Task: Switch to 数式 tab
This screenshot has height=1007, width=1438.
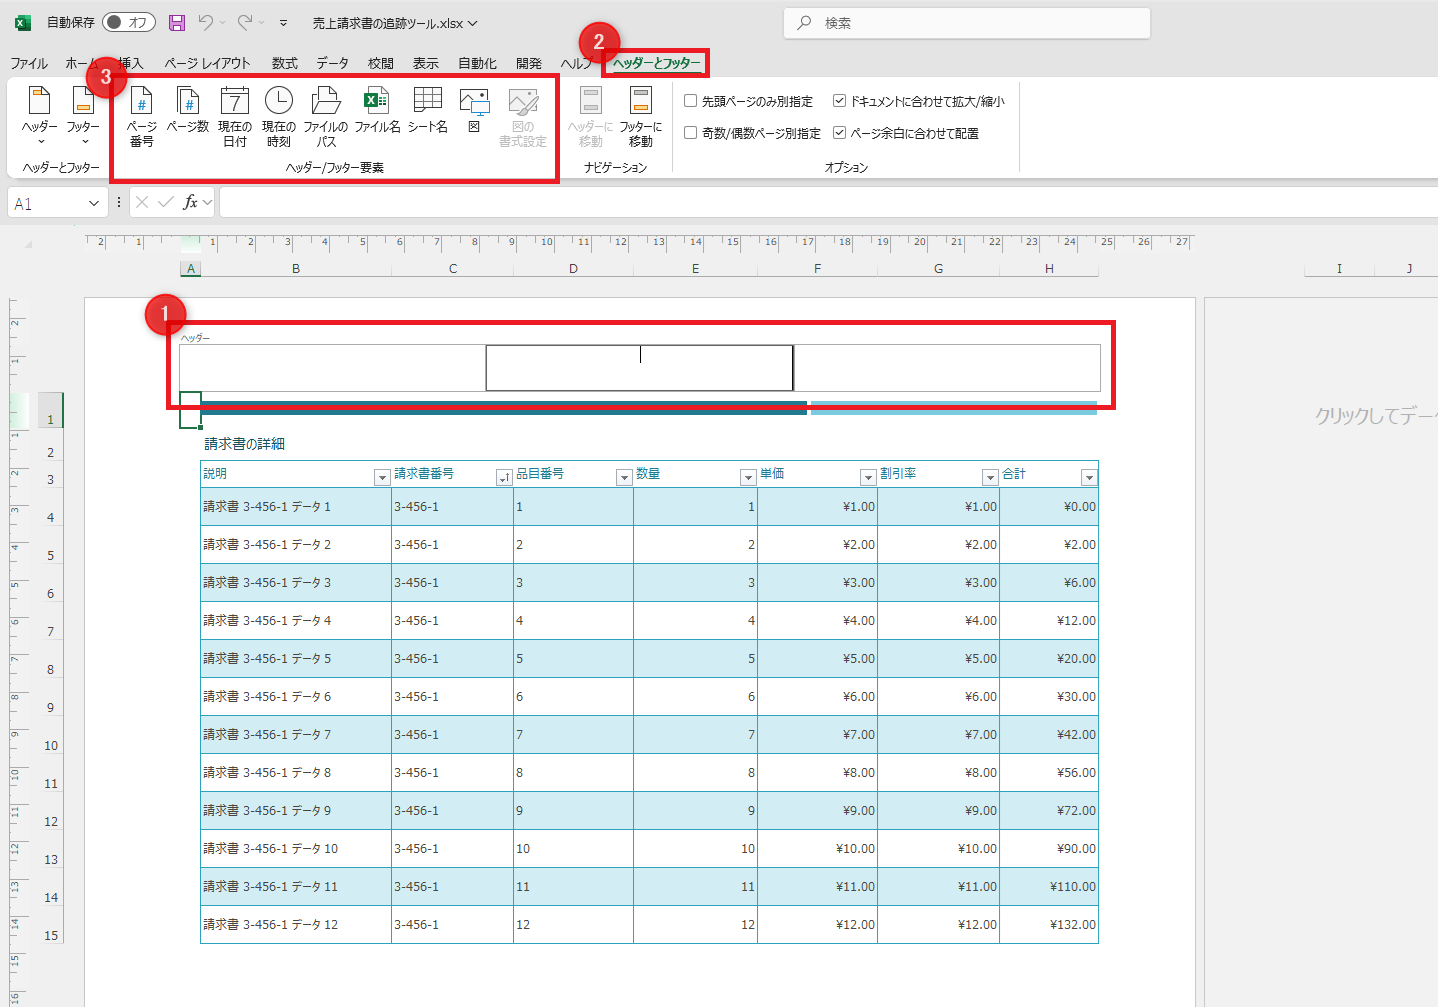Action: coord(285,63)
